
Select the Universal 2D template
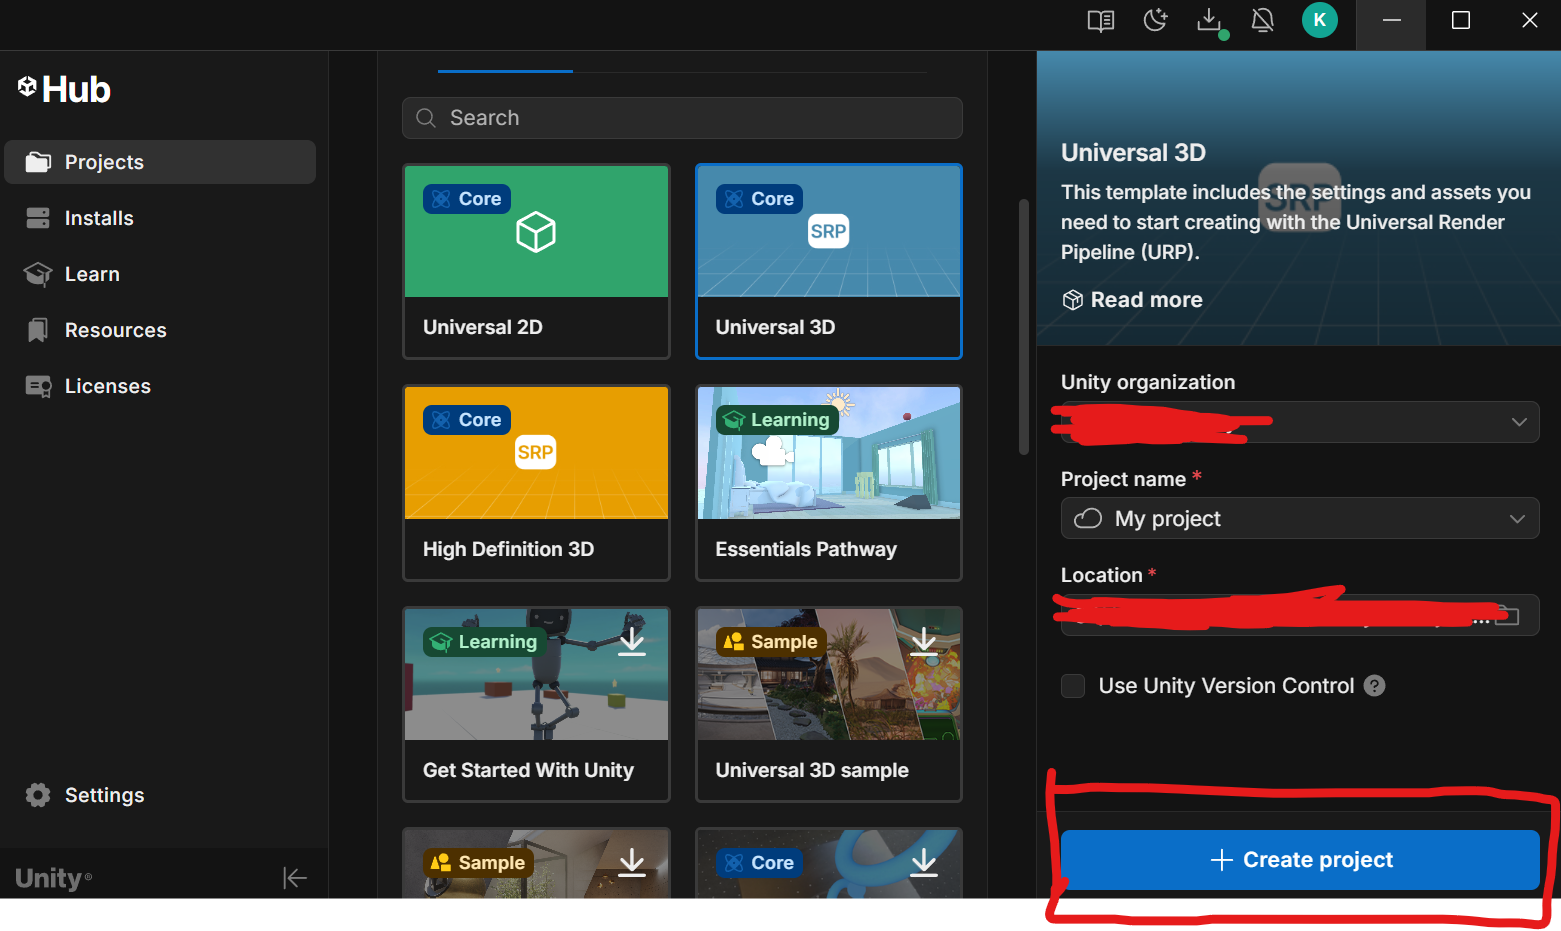click(536, 261)
